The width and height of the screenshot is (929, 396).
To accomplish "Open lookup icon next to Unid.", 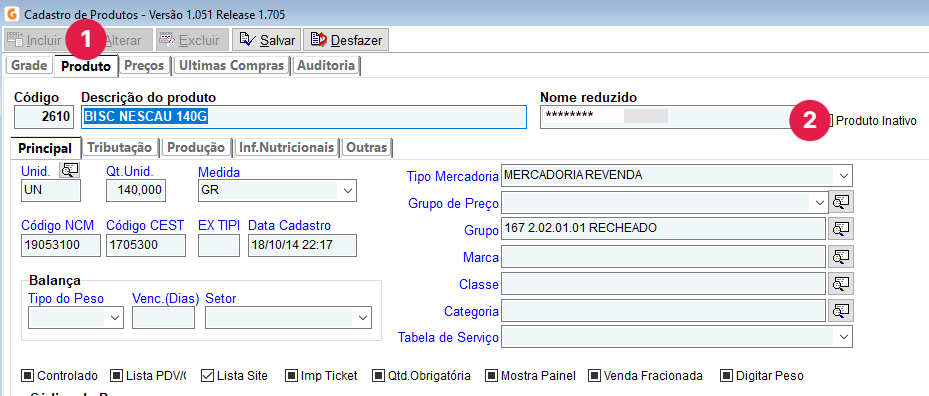I will click(70, 170).
